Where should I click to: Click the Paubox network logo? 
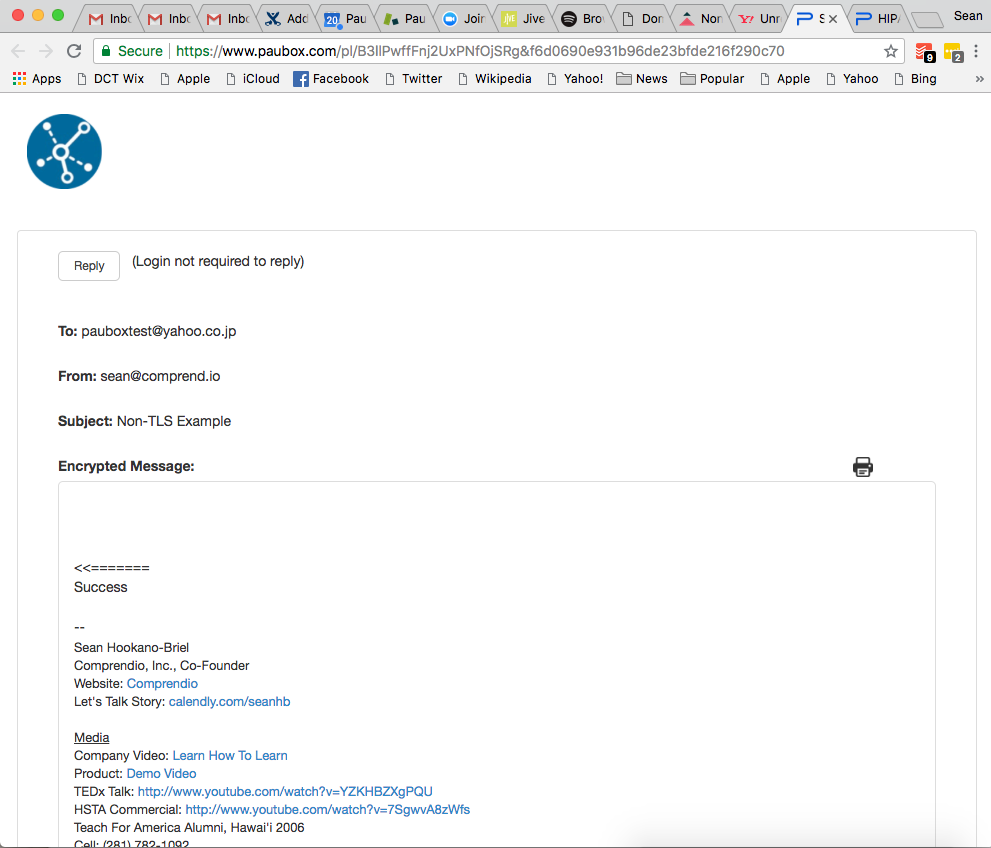pos(64,151)
